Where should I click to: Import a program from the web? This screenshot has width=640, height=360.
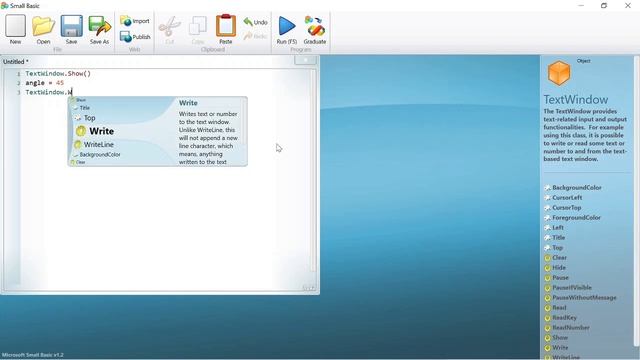click(x=135, y=21)
